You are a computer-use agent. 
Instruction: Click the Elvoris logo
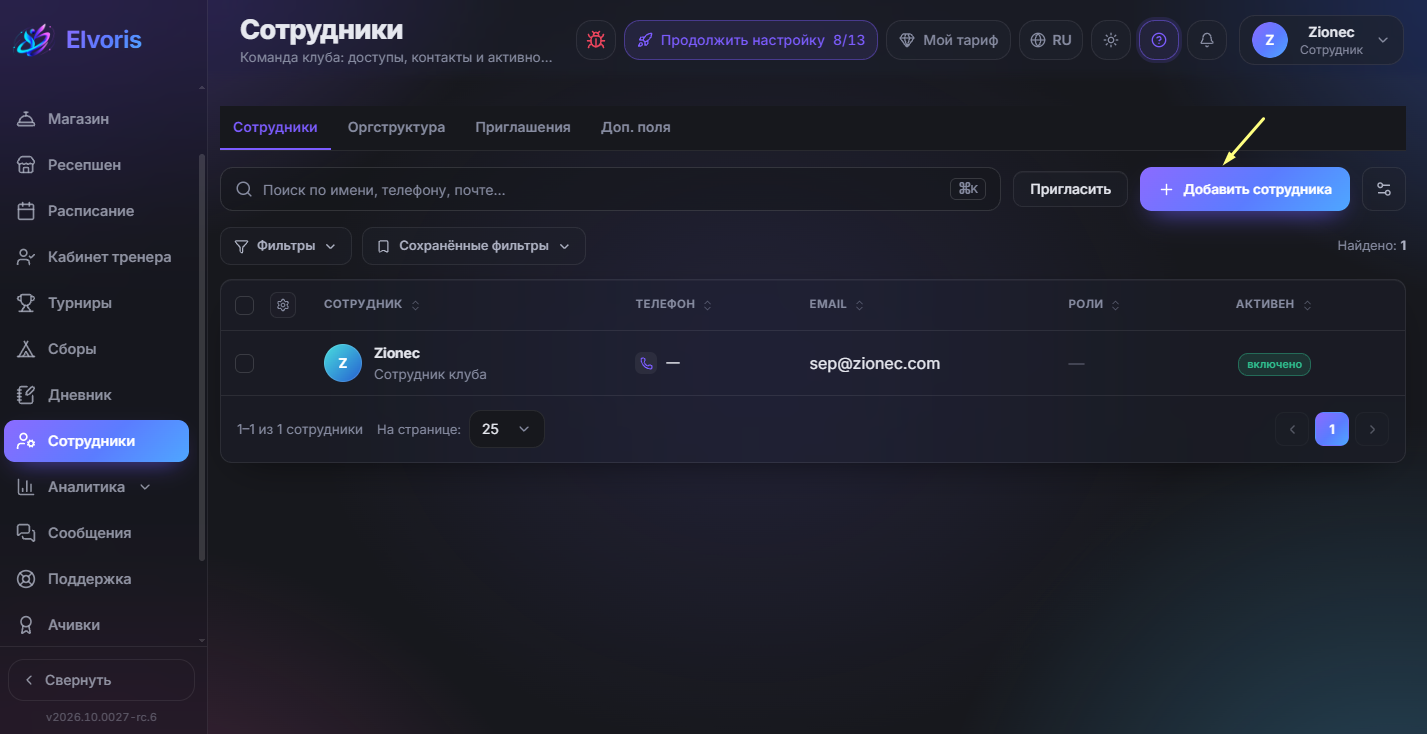(78, 40)
